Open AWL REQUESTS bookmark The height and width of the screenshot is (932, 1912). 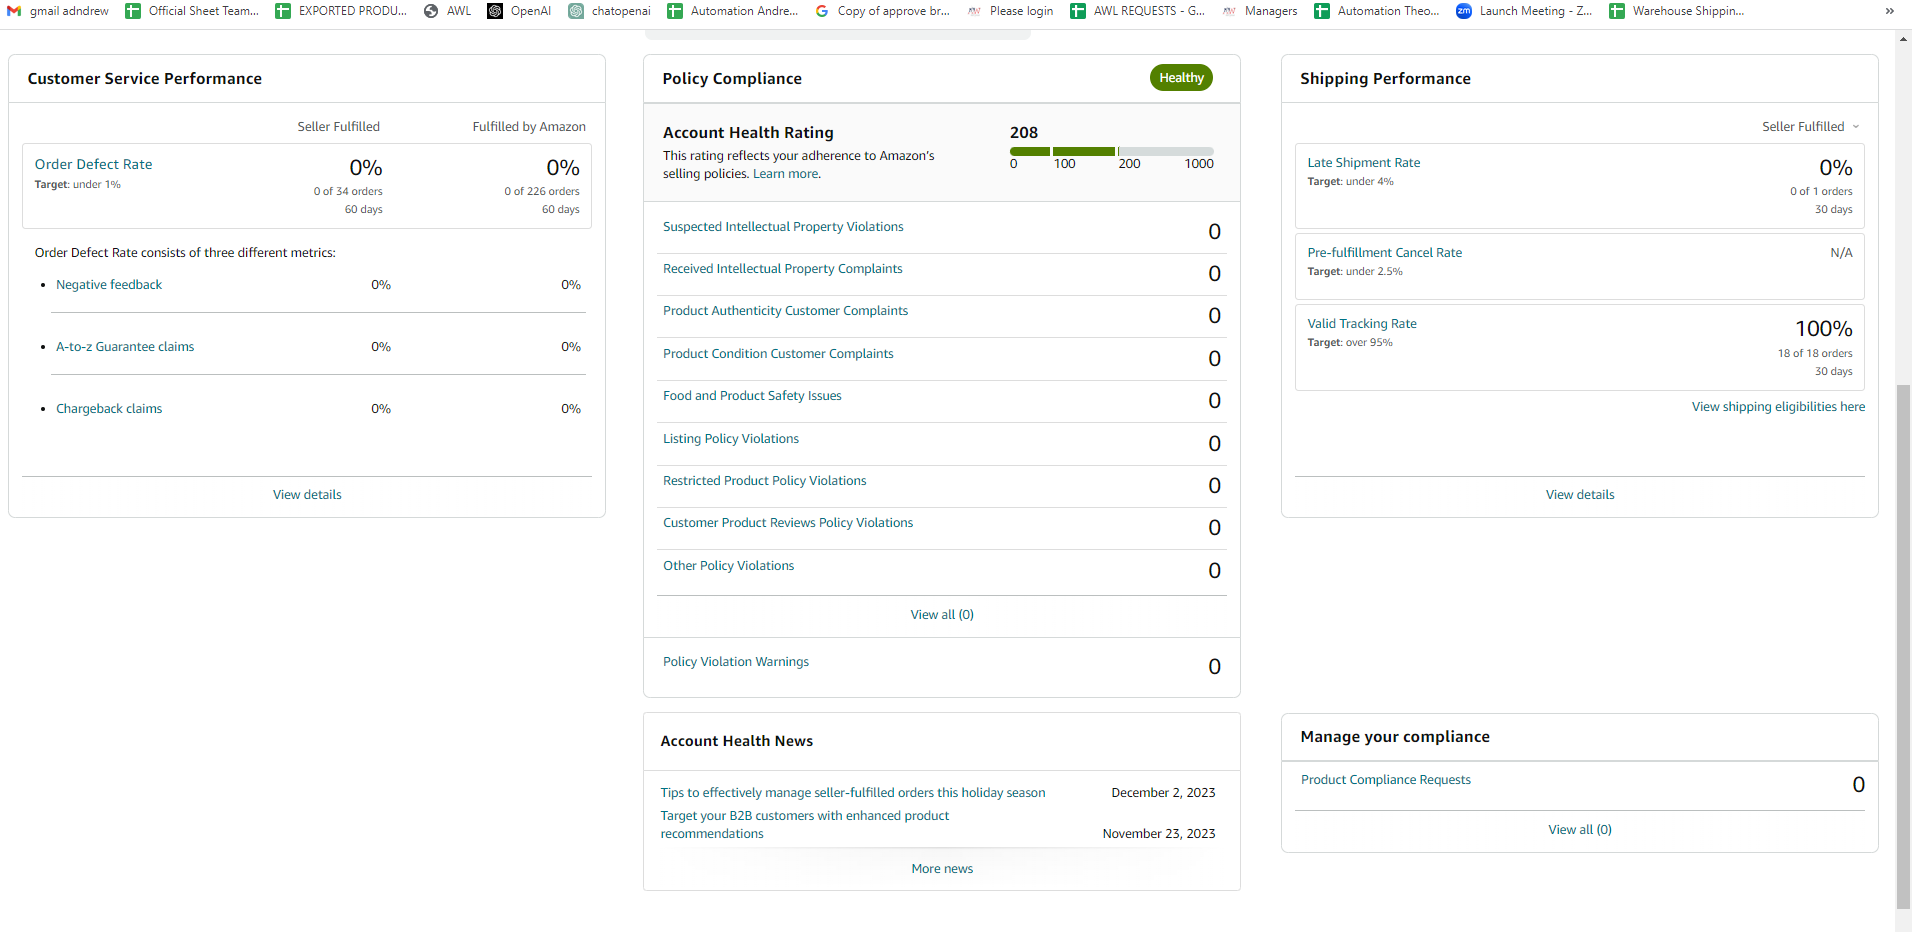pyautogui.click(x=1137, y=11)
